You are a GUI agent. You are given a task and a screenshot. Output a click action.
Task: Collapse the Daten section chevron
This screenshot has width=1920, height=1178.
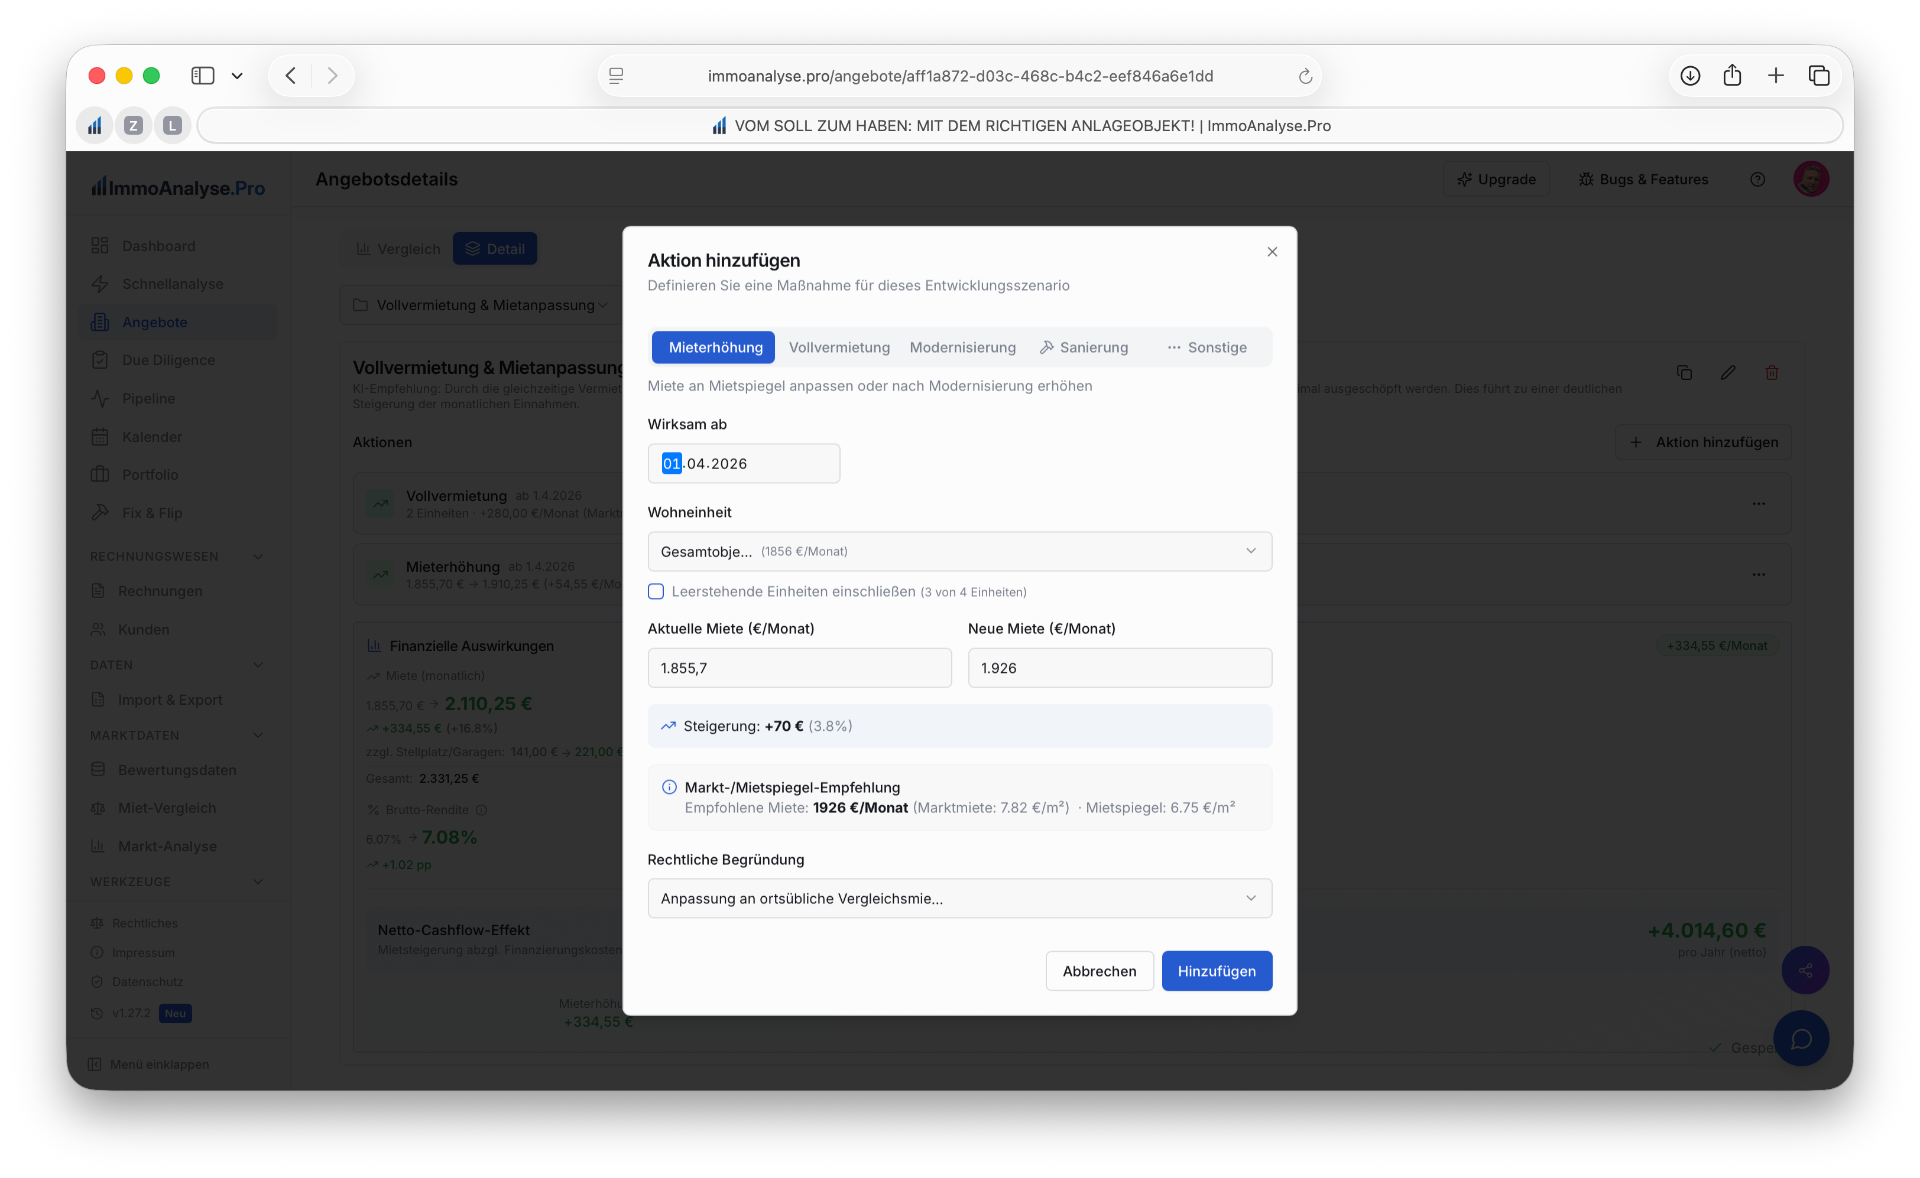(x=258, y=665)
